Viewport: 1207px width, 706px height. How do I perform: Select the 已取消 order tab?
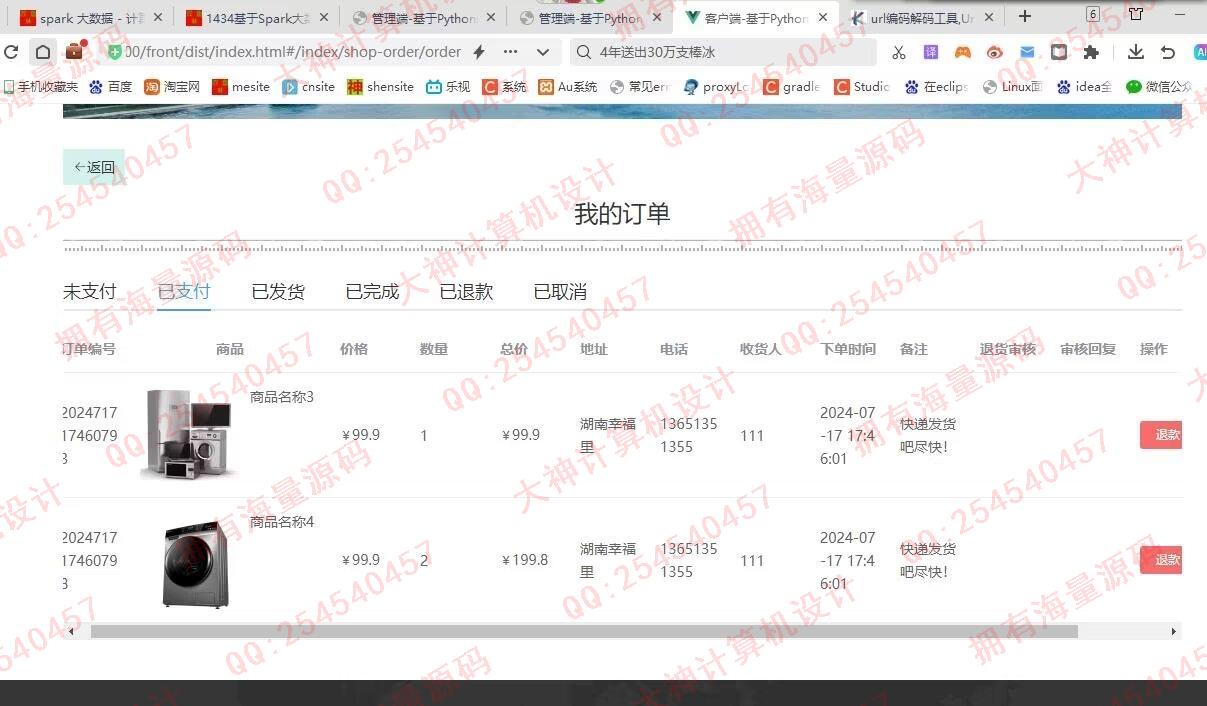(x=560, y=291)
